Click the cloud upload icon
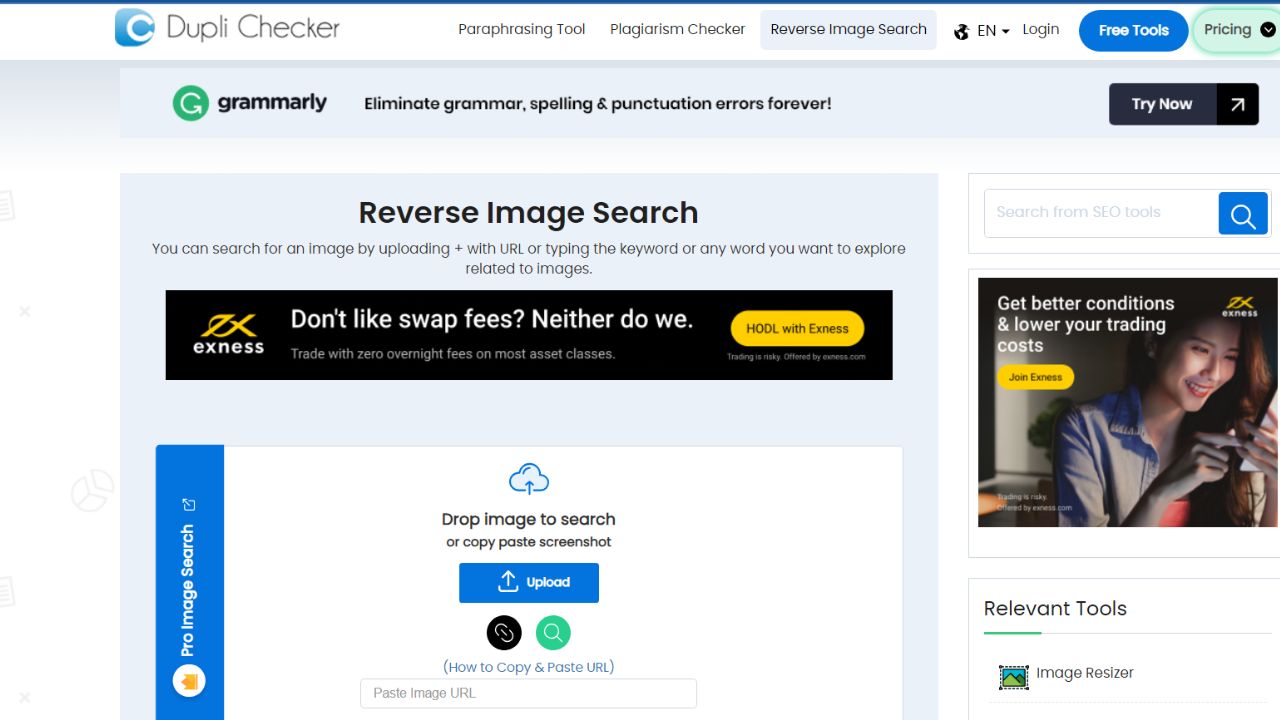 coord(529,479)
